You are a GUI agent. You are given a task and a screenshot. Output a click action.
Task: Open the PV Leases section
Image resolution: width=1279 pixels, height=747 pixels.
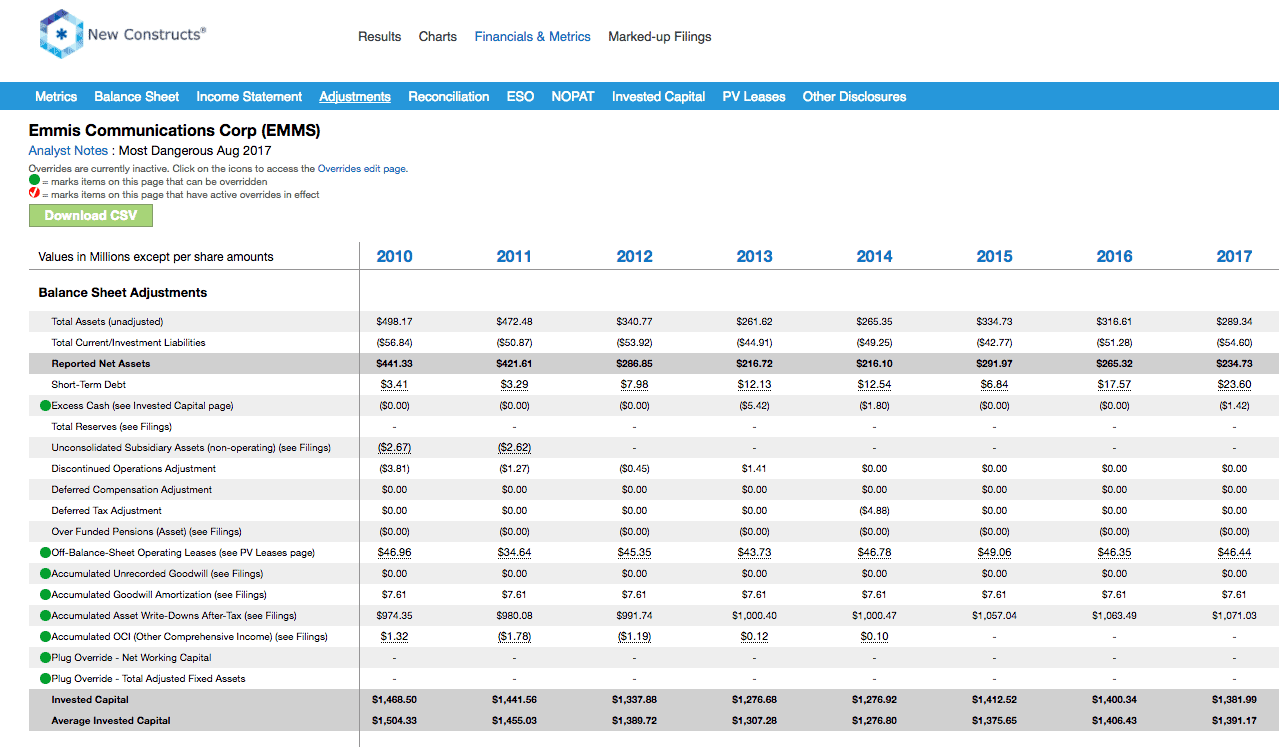pyautogui.click(x=754, y=97)
